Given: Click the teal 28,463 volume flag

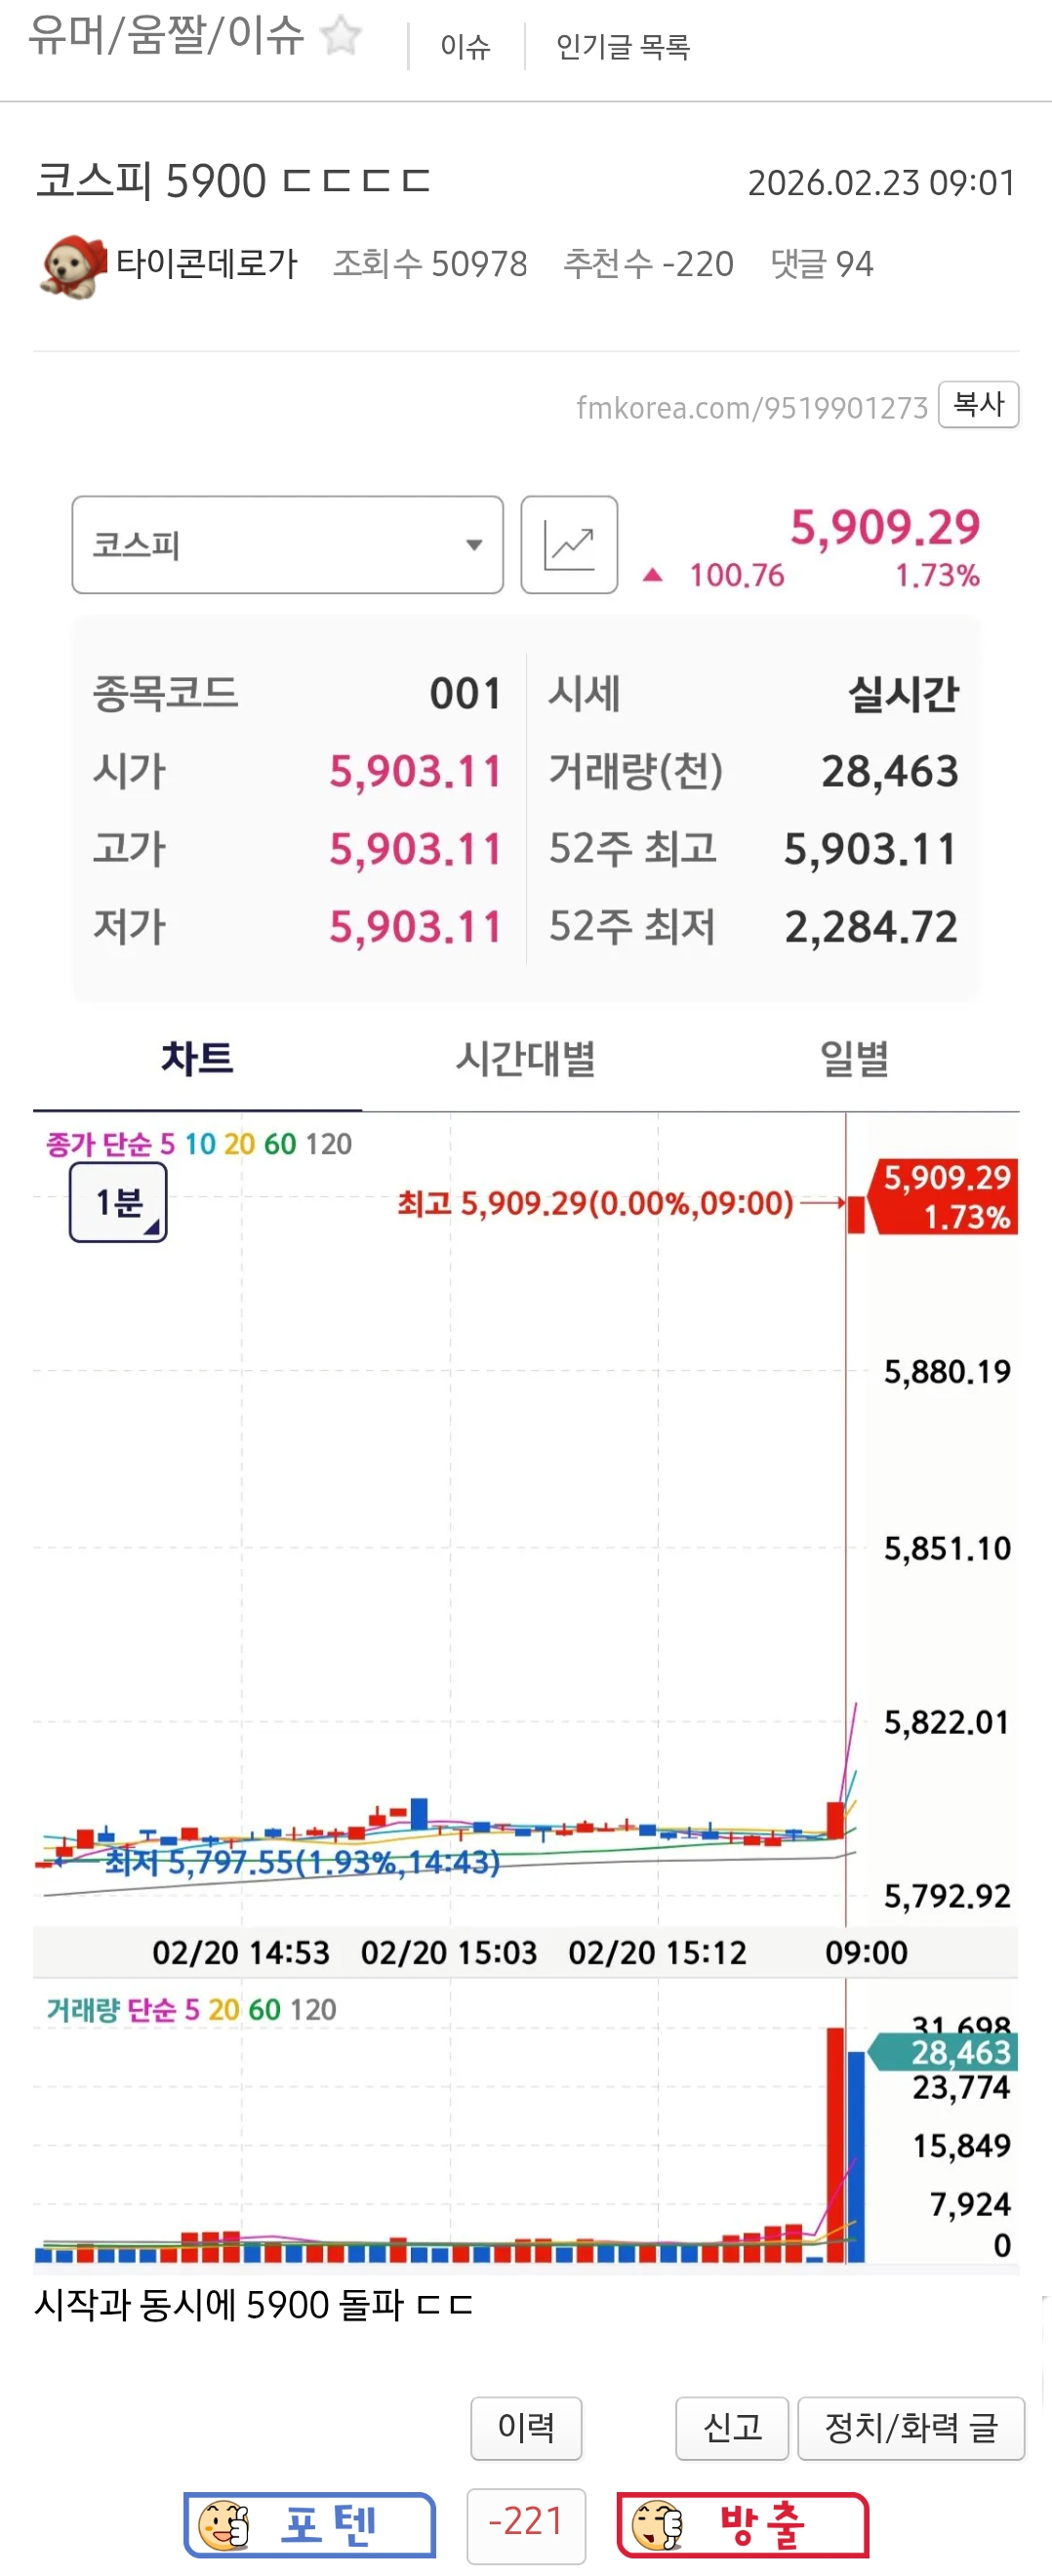Looking at the screenshot, I should tap(943, 2052).
